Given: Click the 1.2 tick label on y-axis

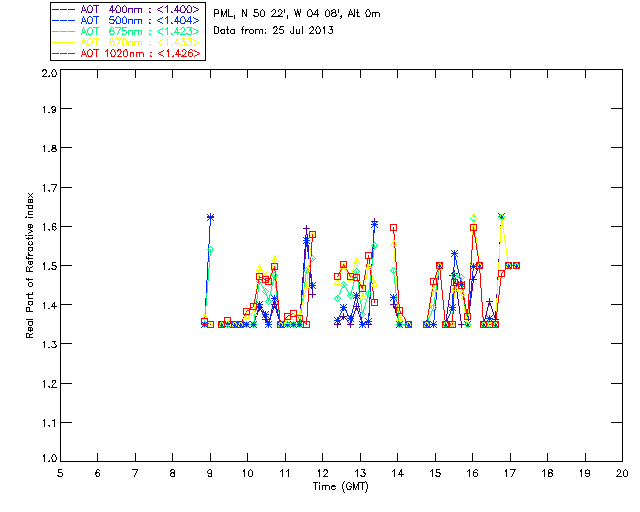Looking at the screenshot, I should pyautogui.click(x=49, y=384).
